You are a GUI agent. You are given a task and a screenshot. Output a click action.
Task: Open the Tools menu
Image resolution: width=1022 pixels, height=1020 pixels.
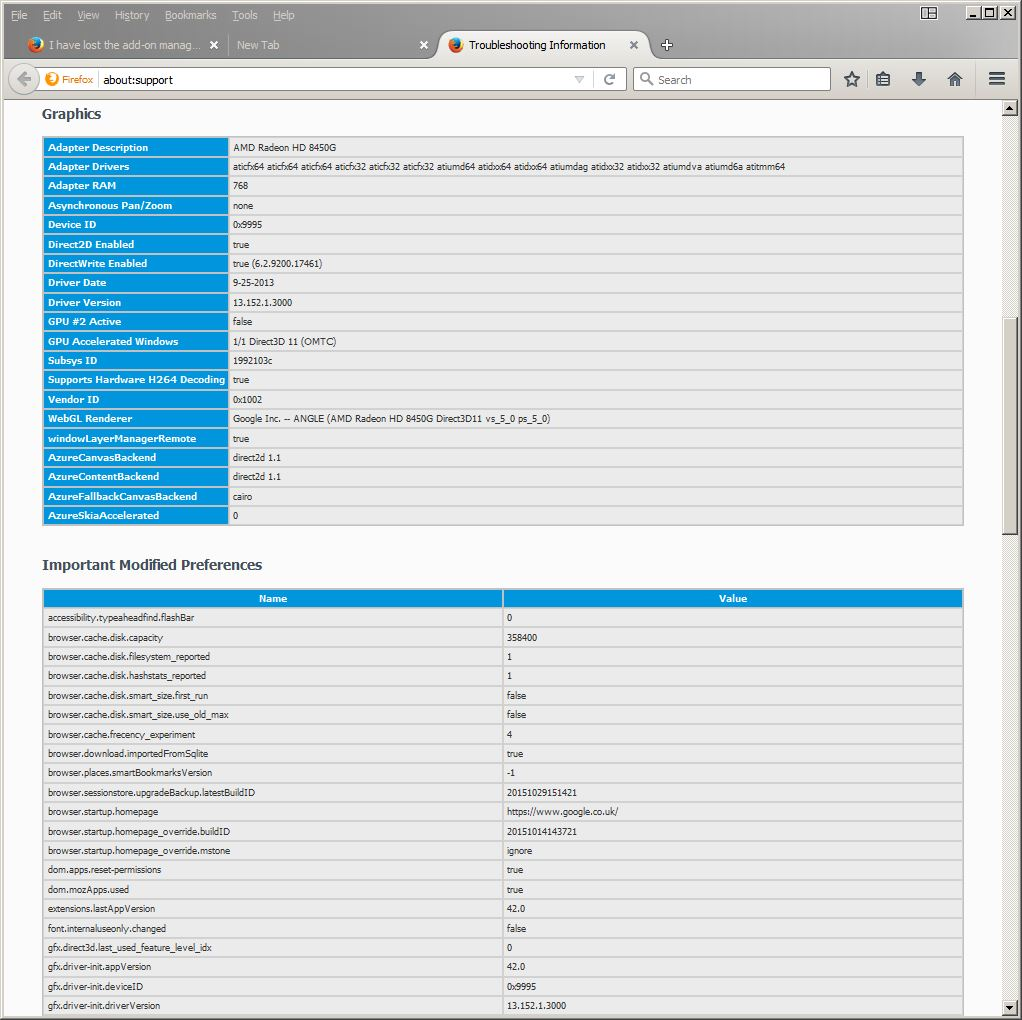244,15
